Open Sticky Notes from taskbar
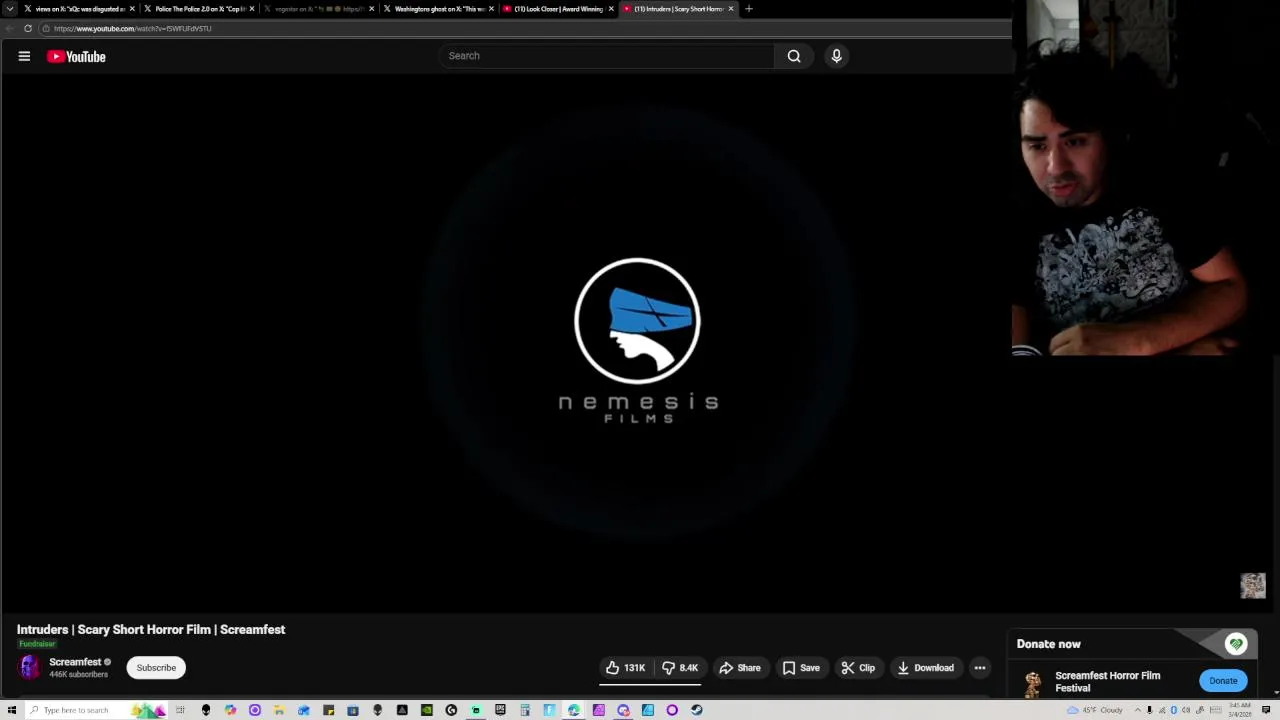 coord(328,710)
